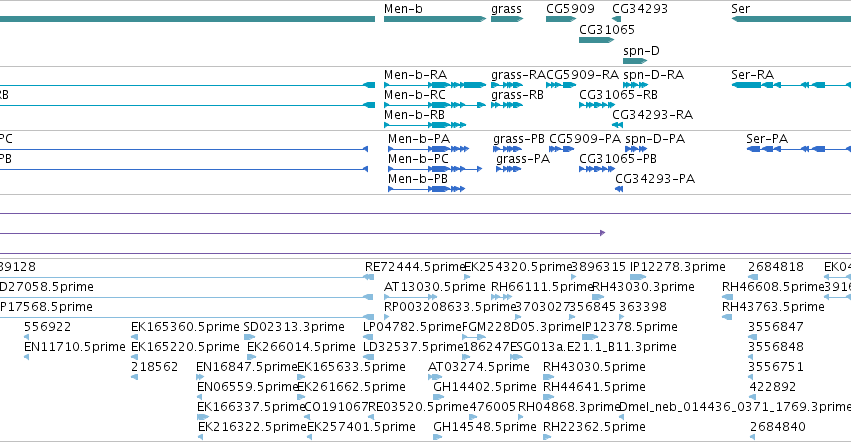The image size is (851, 442).
Task: Click the EK254320.5prime EST label
Action: click(518, 267)
